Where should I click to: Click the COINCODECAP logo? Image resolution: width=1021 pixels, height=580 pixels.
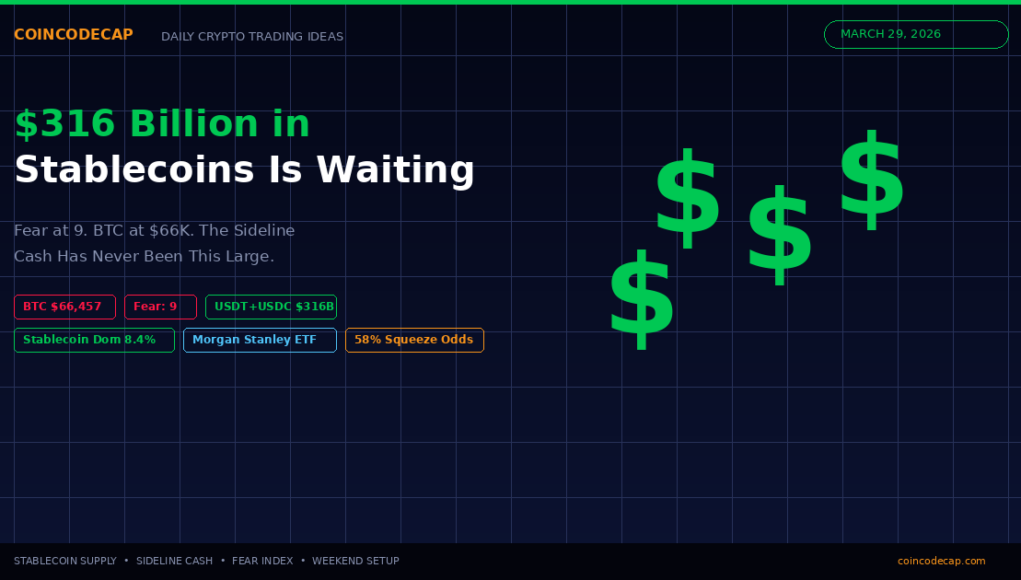point(72,34)
